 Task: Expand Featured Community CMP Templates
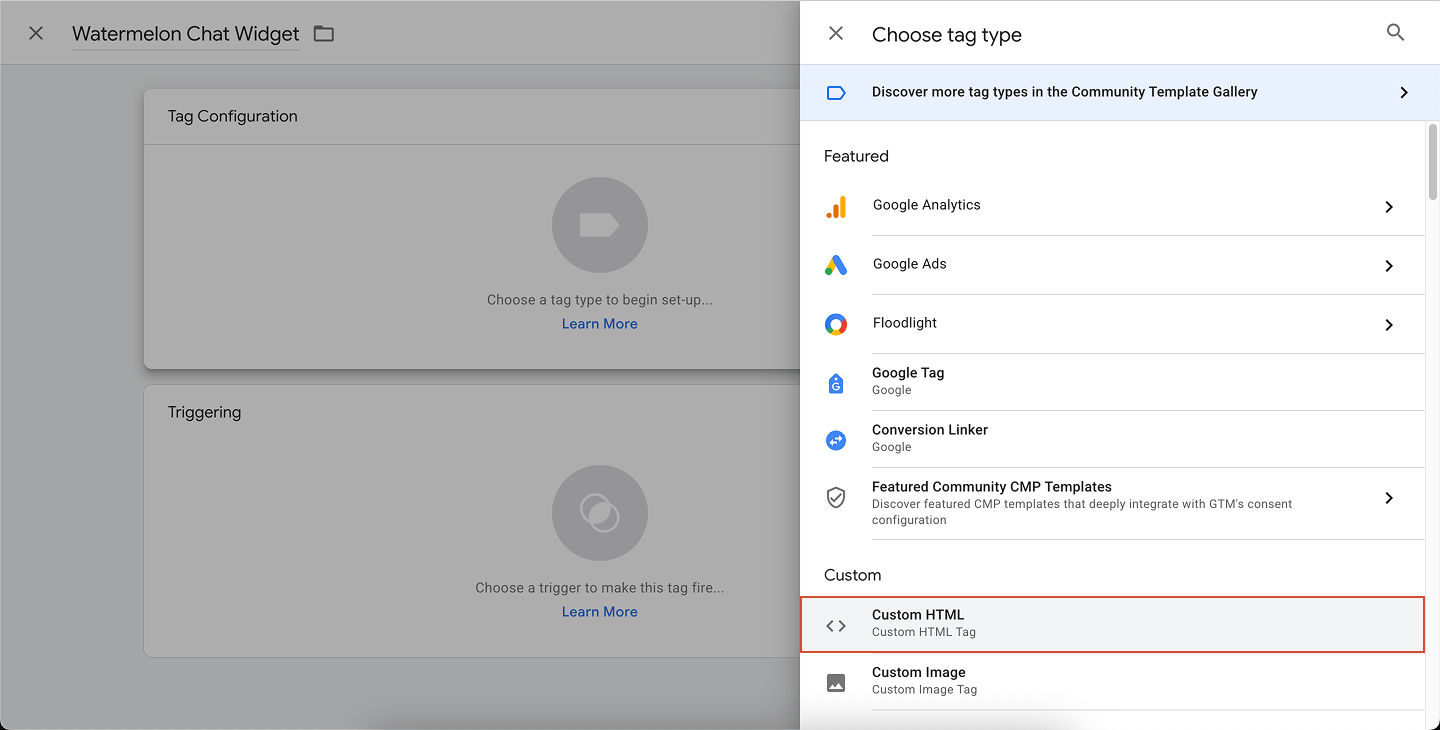[1389, 498]
